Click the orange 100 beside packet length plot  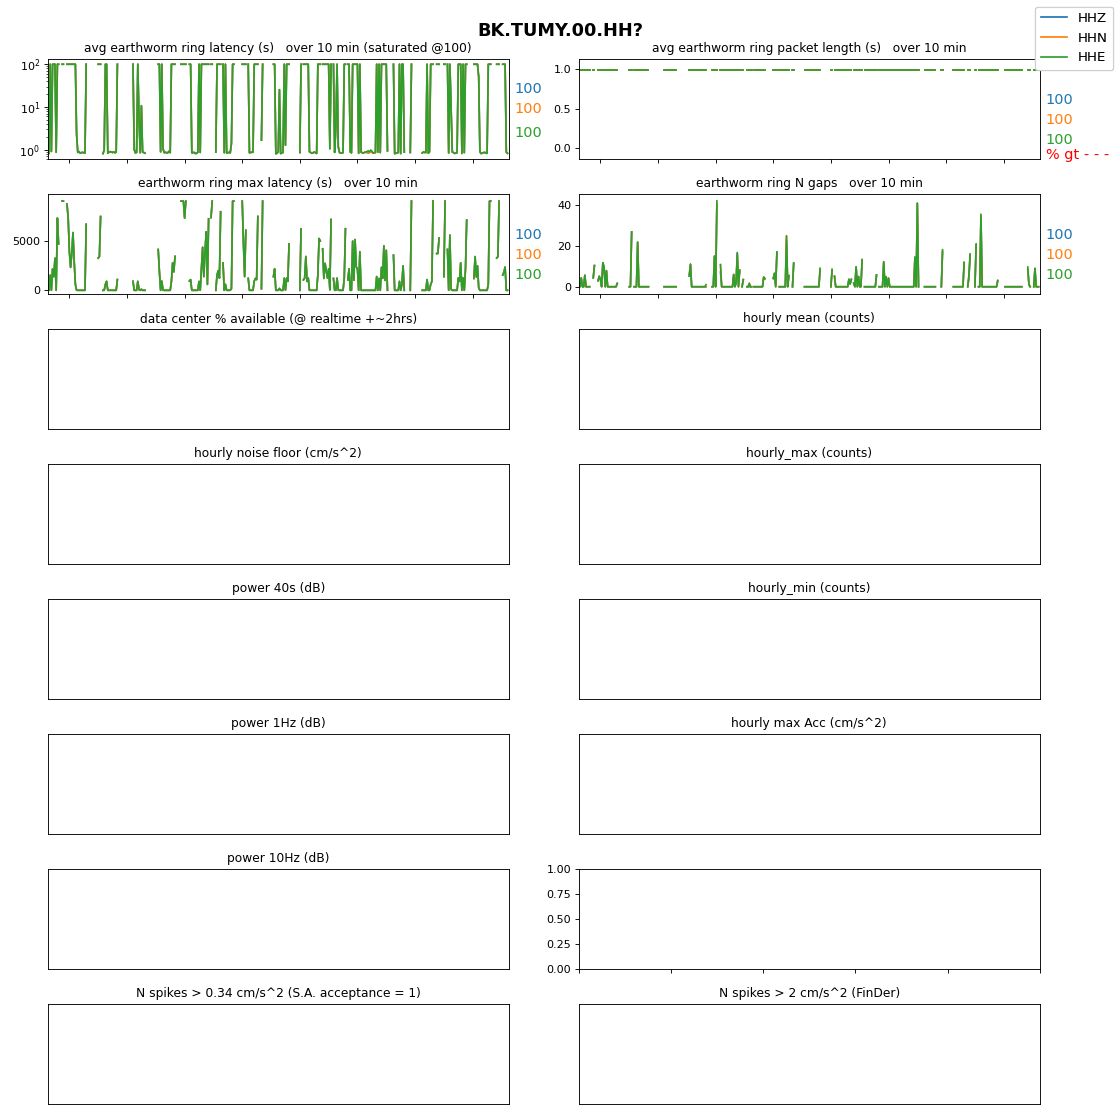[x=1059, y=119]
